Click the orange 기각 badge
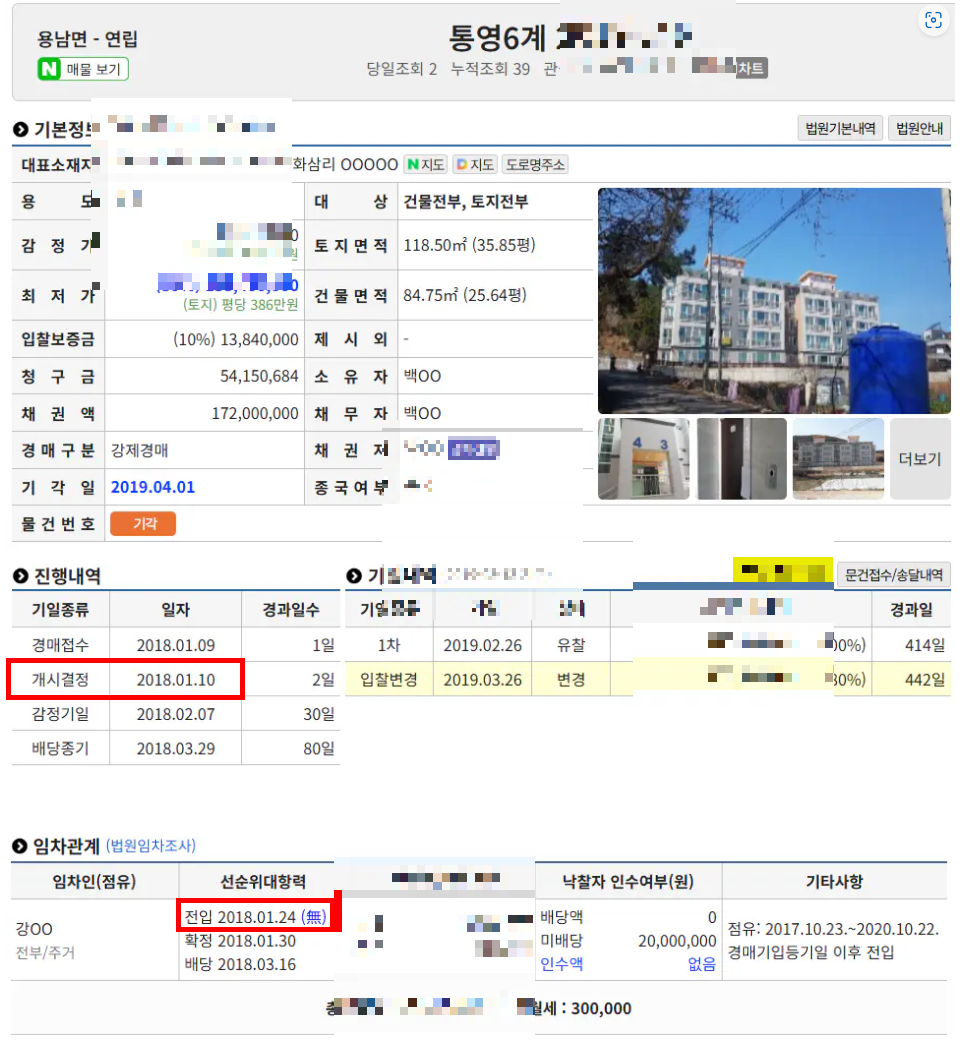The height and width of the screenshot is (1040, 965). (x=143, y=524)
